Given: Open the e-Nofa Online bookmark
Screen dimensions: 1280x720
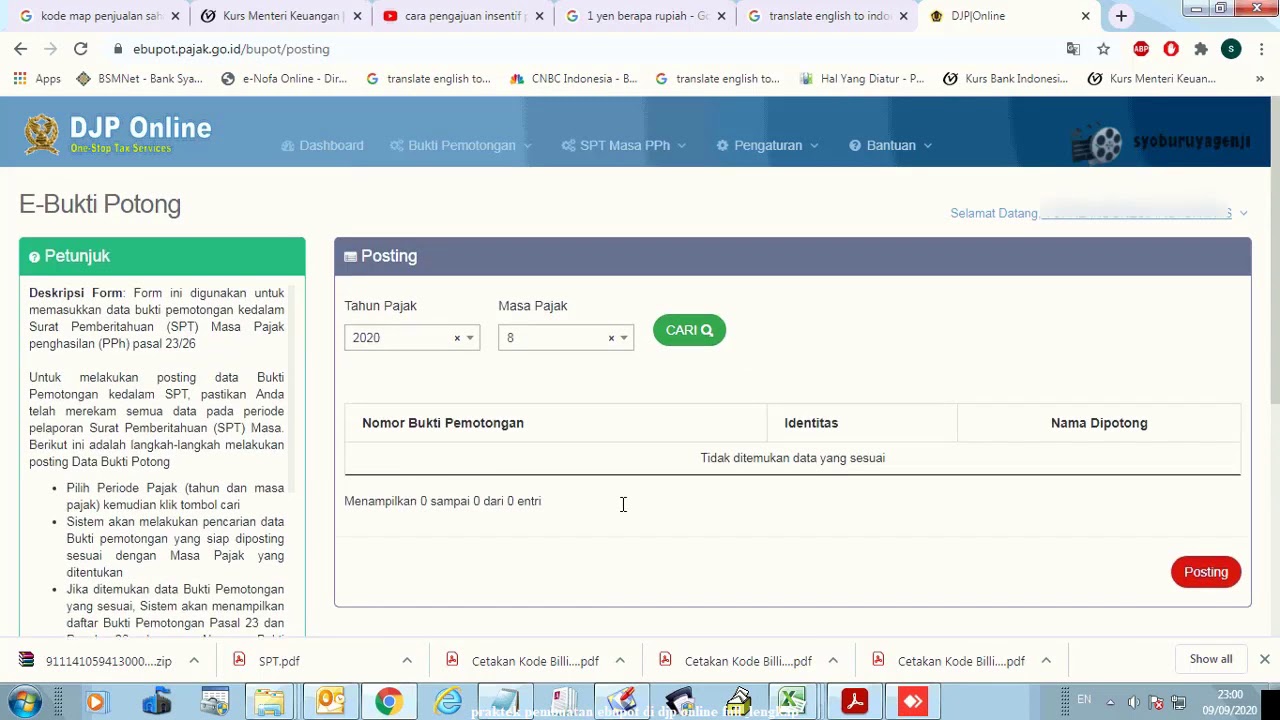Looking at the screenshot, I should (x=284, y=78).
